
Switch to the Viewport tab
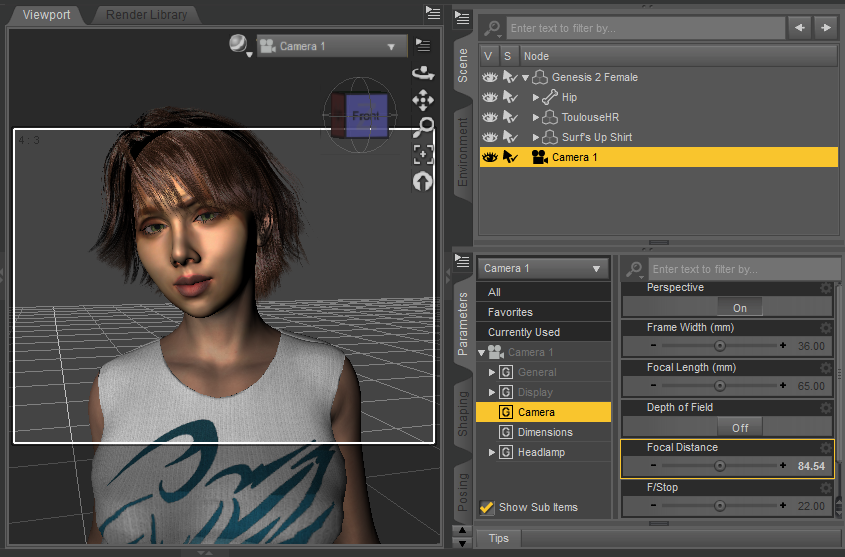coord(46,15)
